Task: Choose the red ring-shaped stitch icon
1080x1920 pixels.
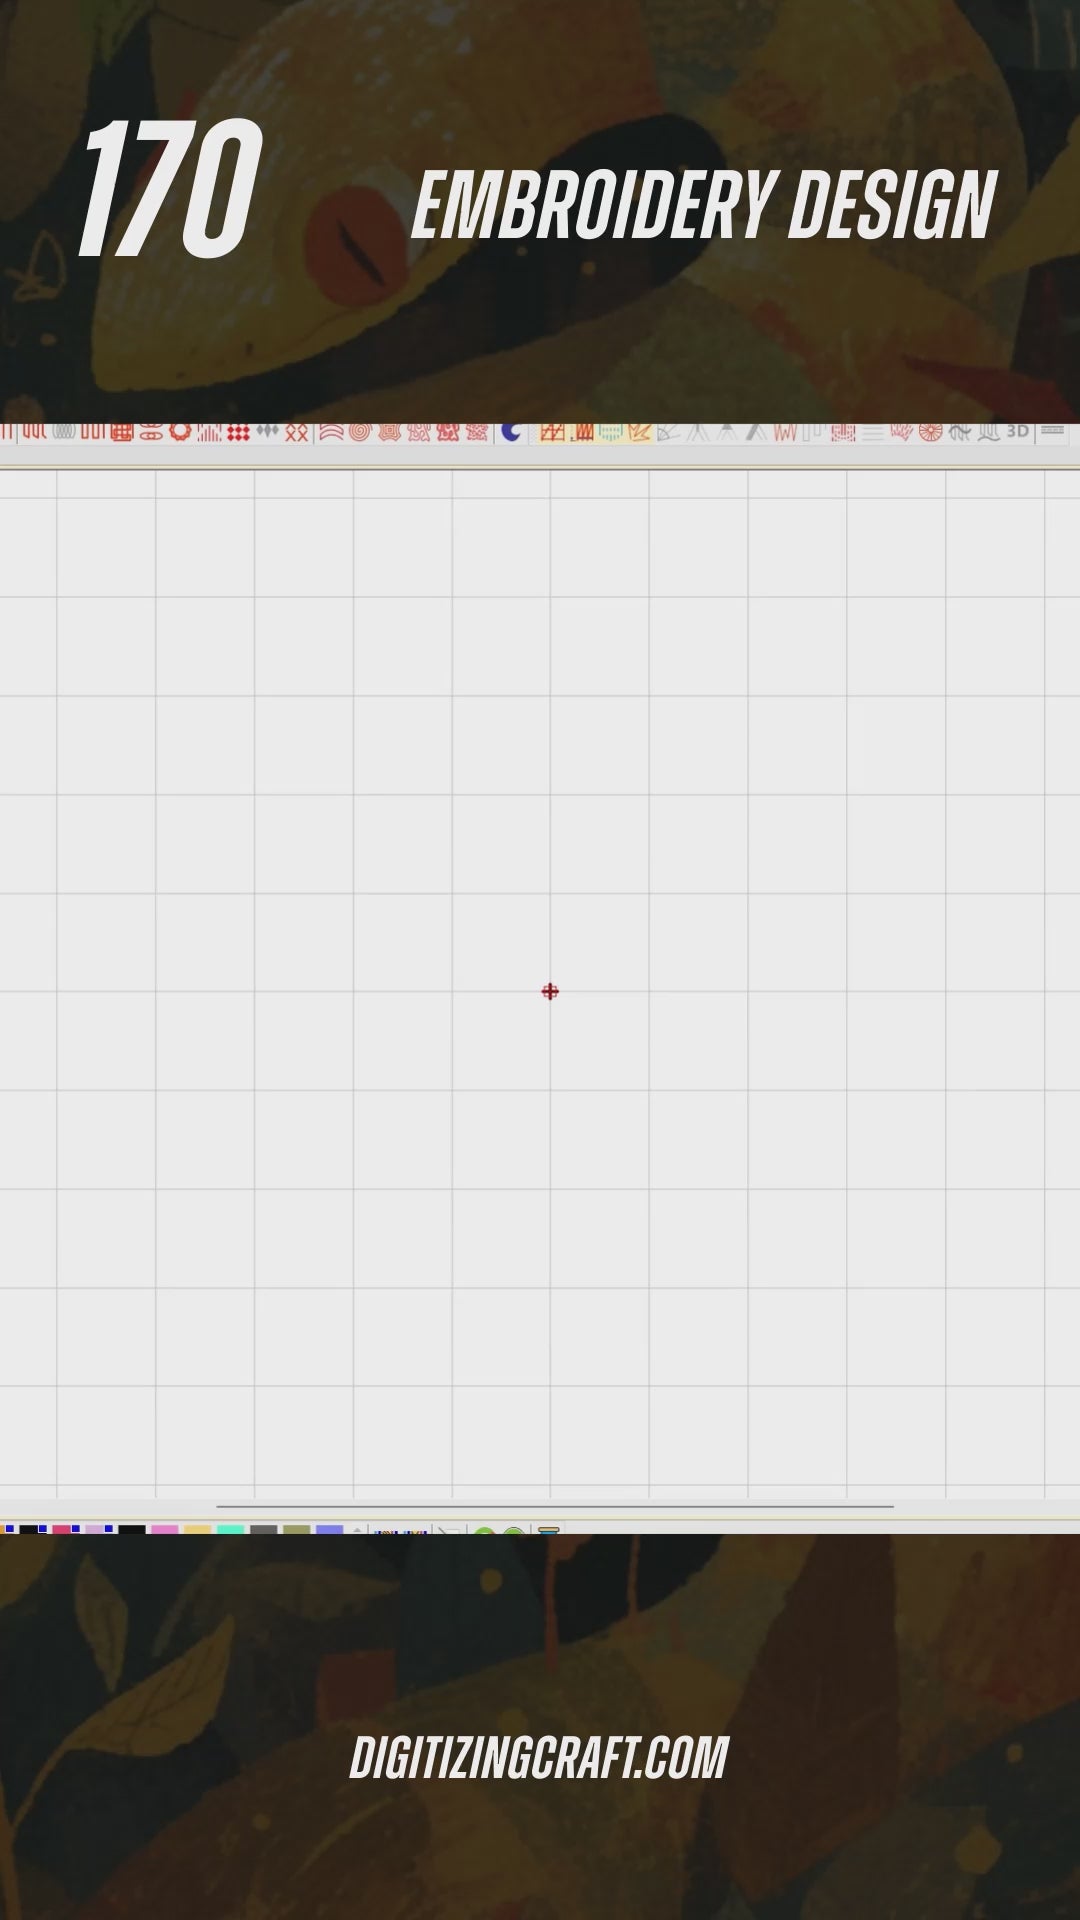Action: click(x=180, y=432)
